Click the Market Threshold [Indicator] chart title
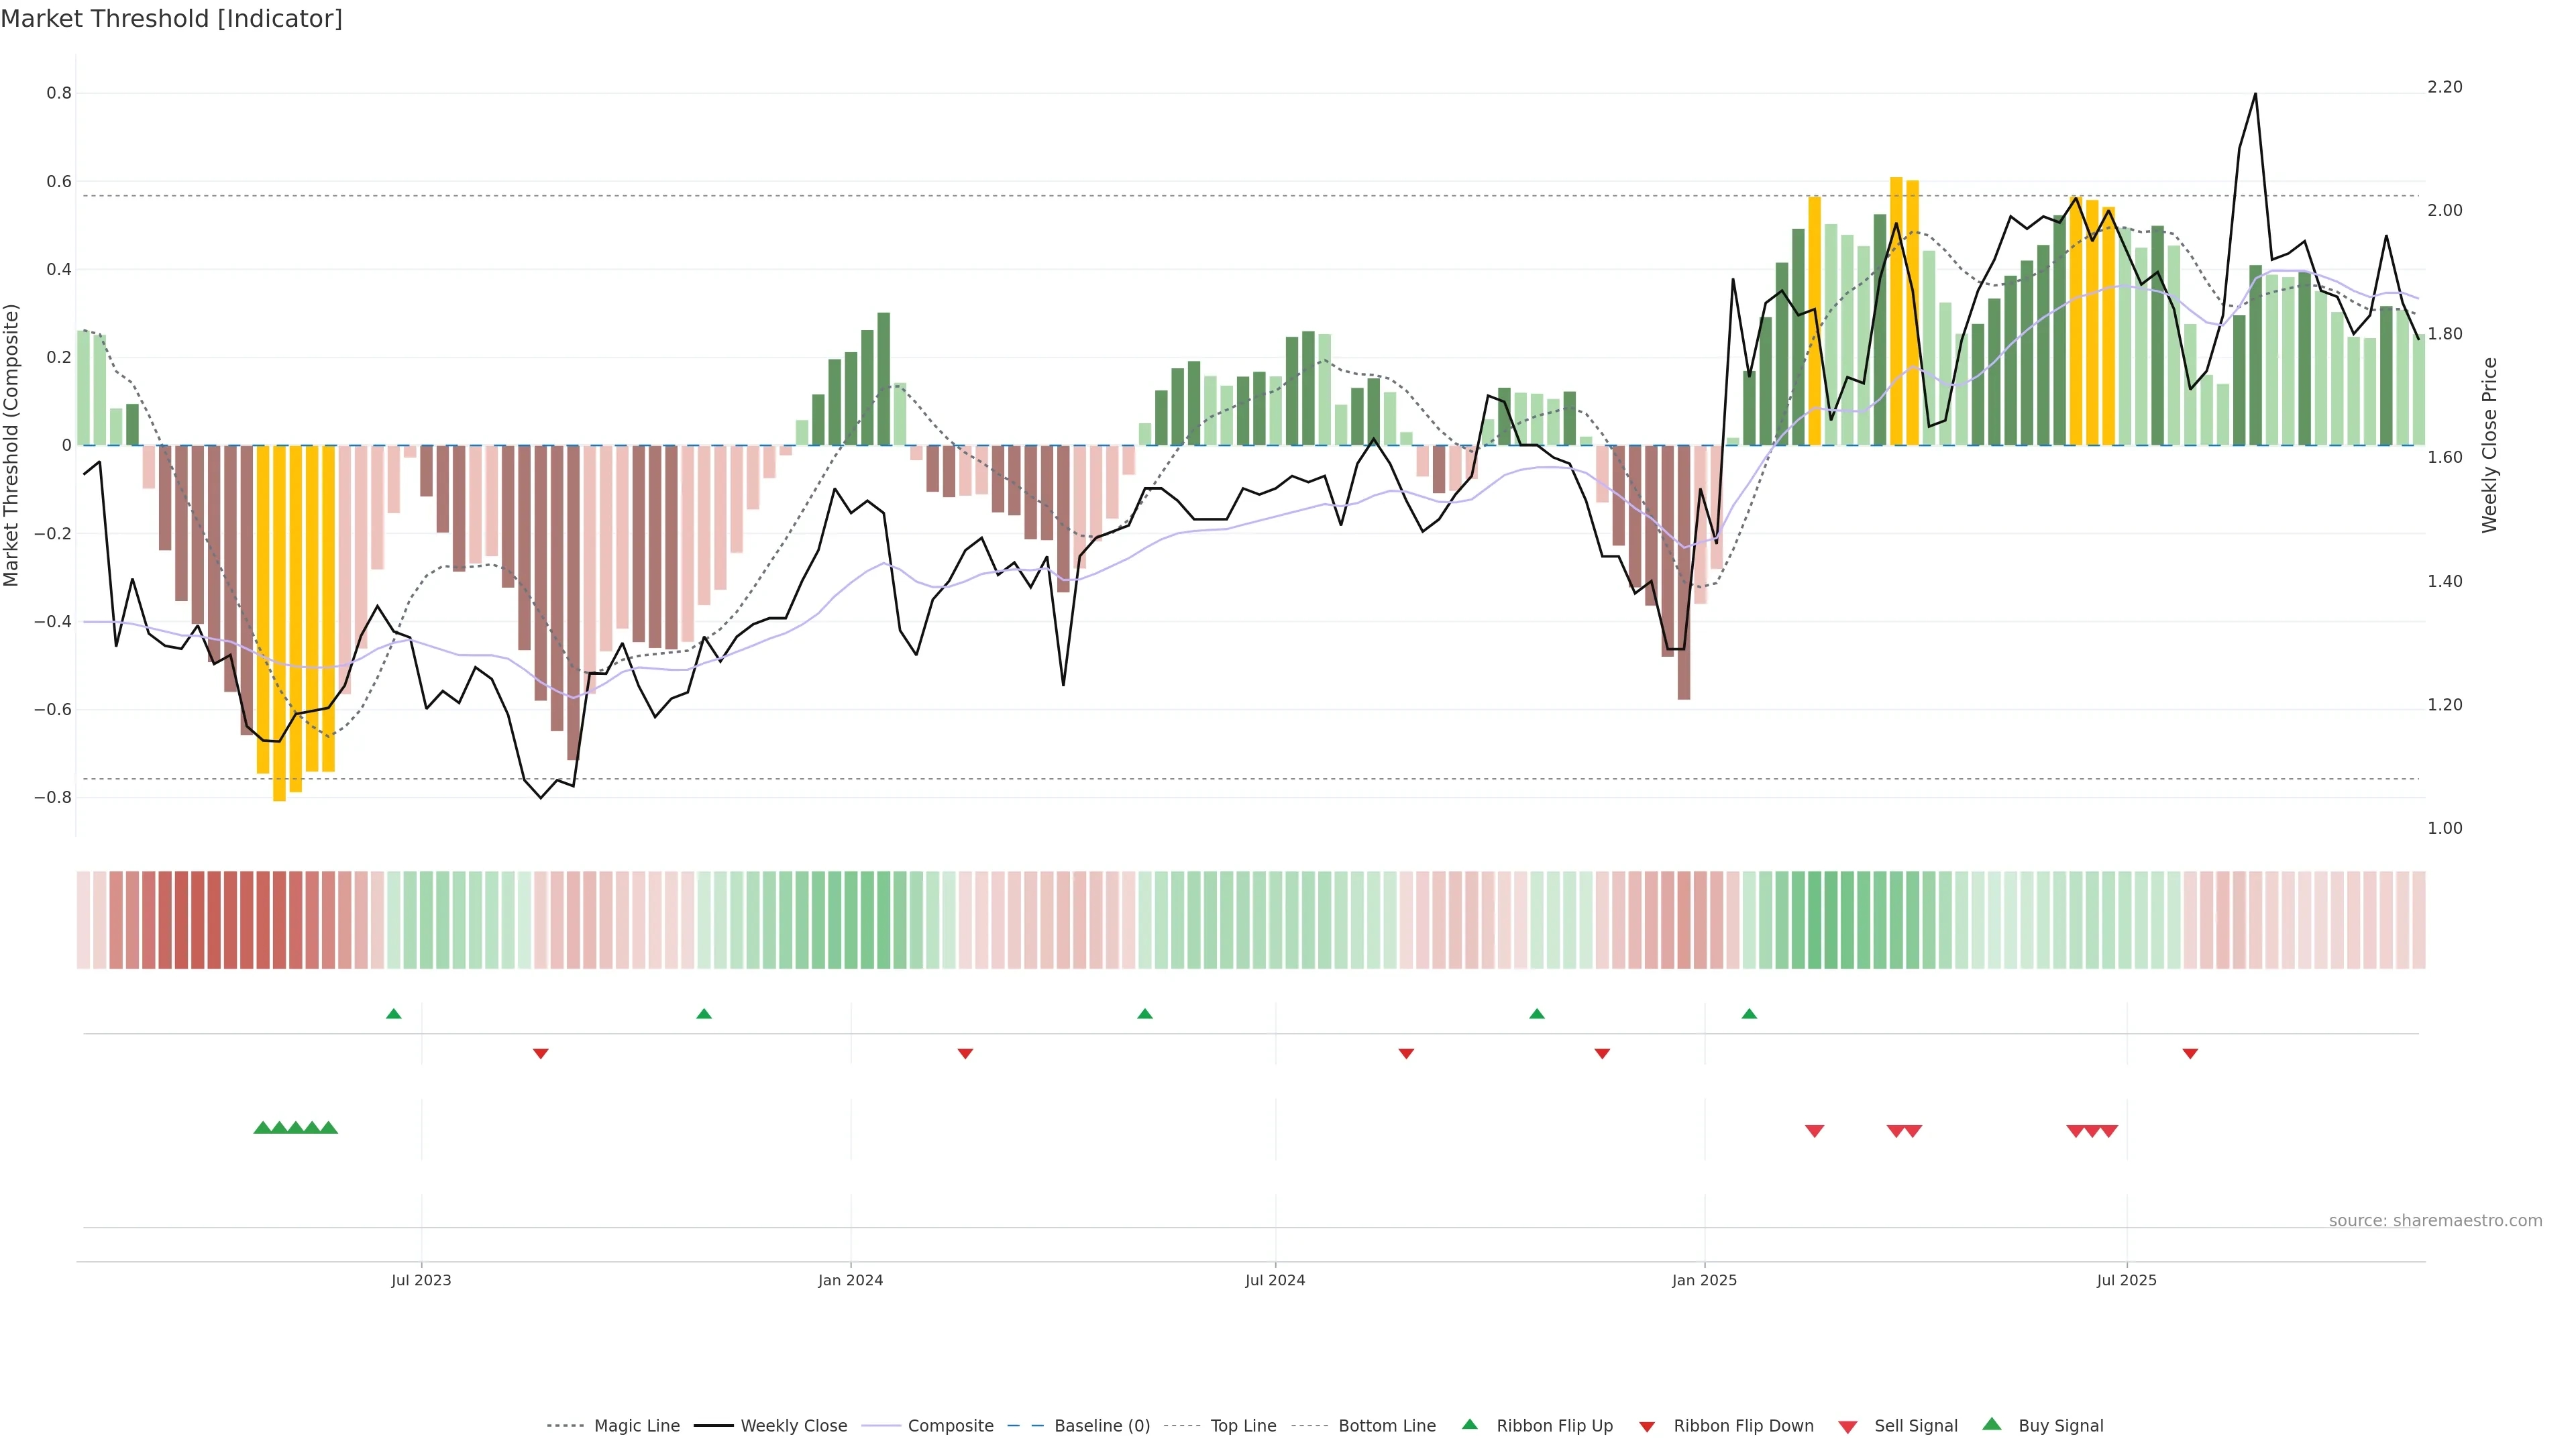The height and width of the screenshot is (1449, 2576). click(x=171, y=19)
